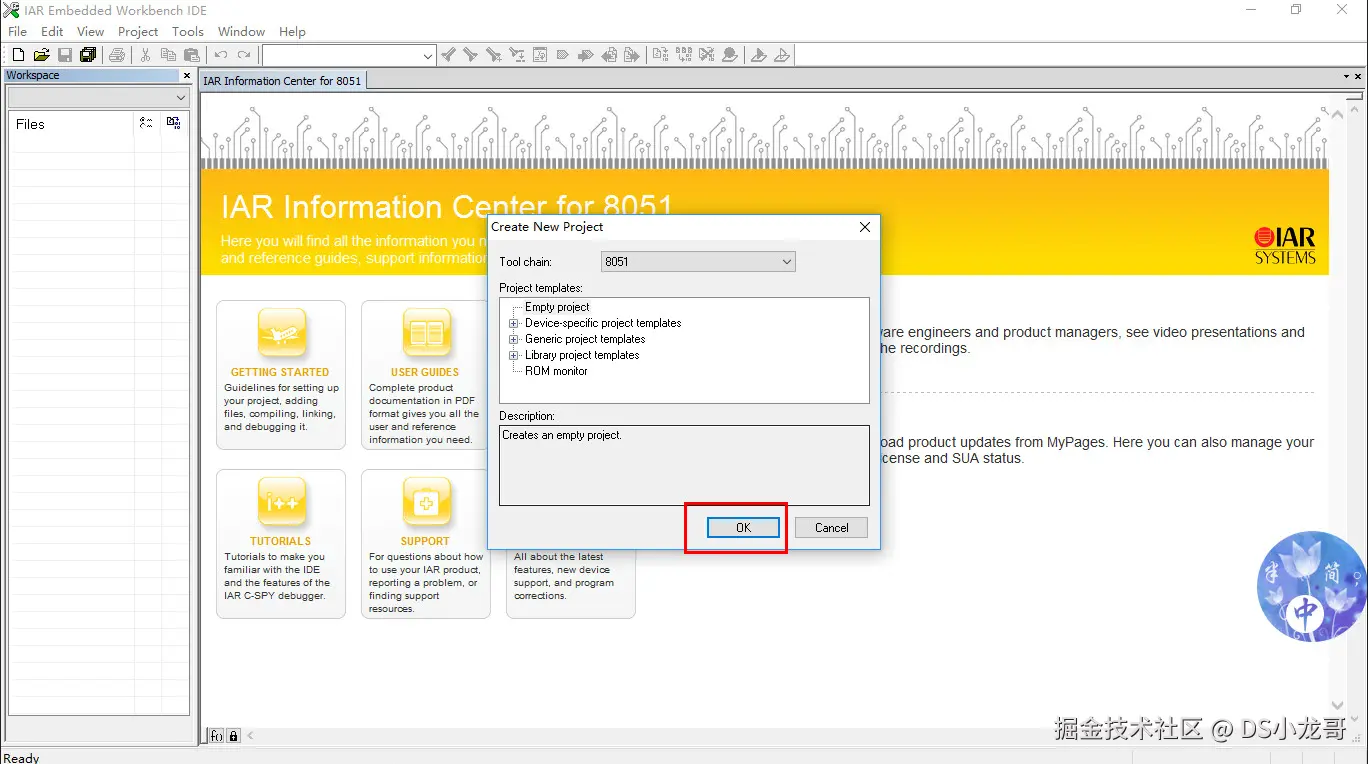Click the lock icon at editor bottom
1368x764 pixels.
click(x=234, y=736)
